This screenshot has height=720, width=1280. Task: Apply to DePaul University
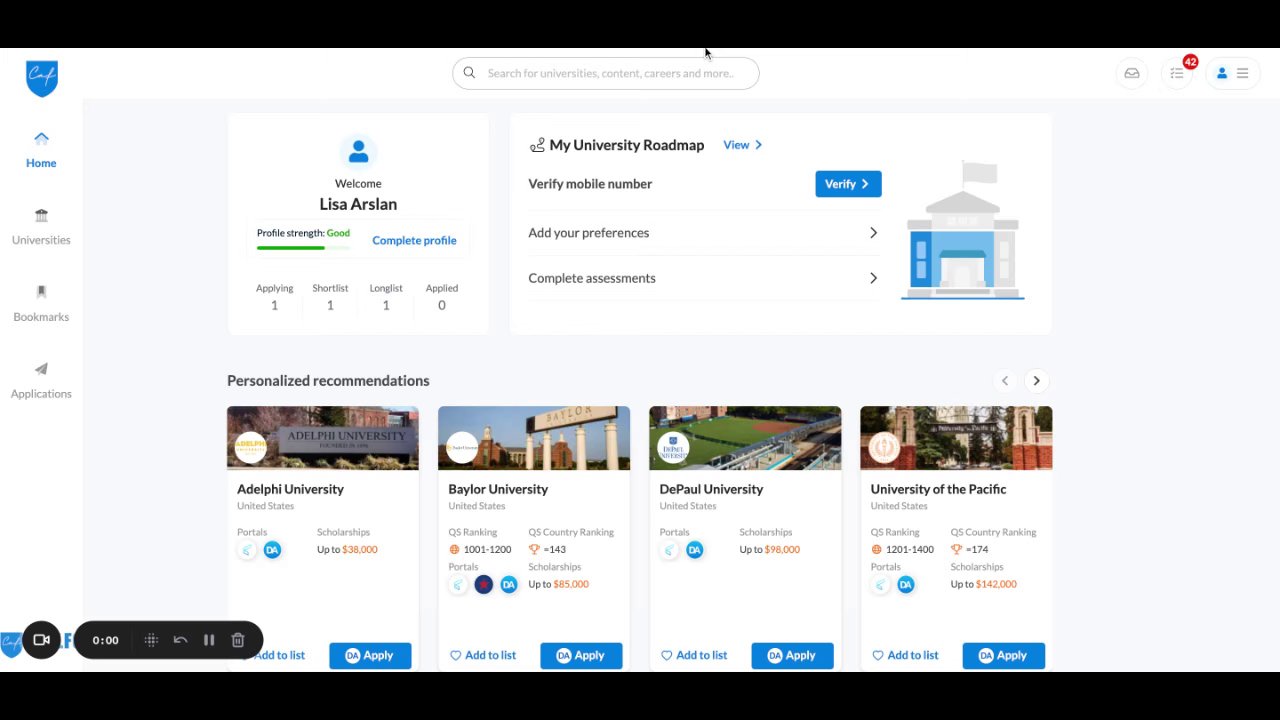pyautogui.click(x=792, y=655)
